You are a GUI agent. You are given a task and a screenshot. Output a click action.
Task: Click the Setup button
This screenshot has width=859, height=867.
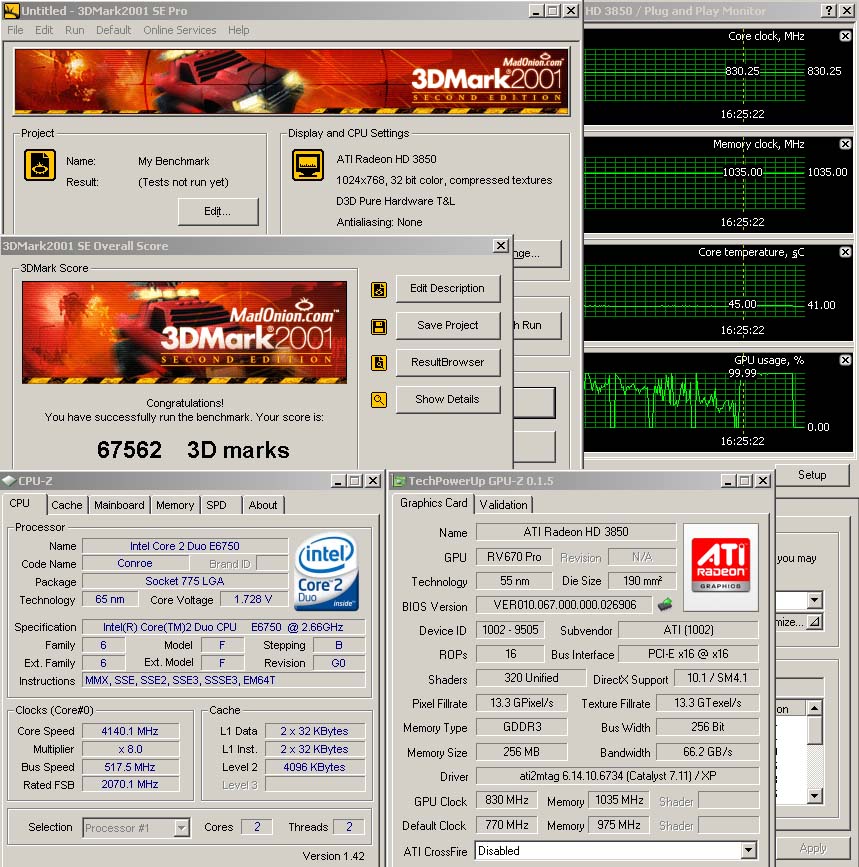coord(811,475)
